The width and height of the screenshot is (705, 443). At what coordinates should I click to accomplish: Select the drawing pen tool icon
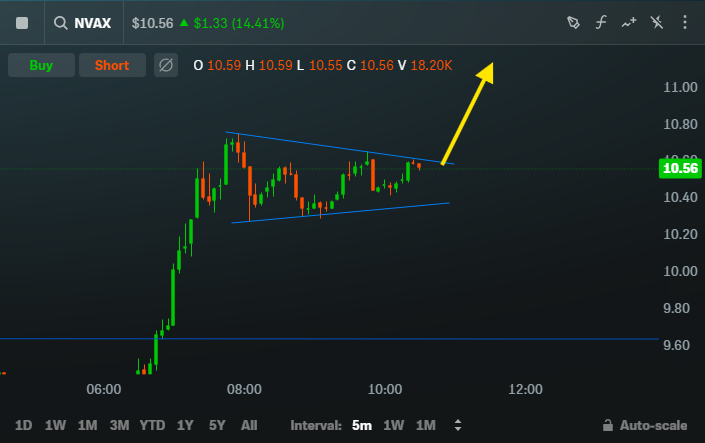tap(573, 22)
